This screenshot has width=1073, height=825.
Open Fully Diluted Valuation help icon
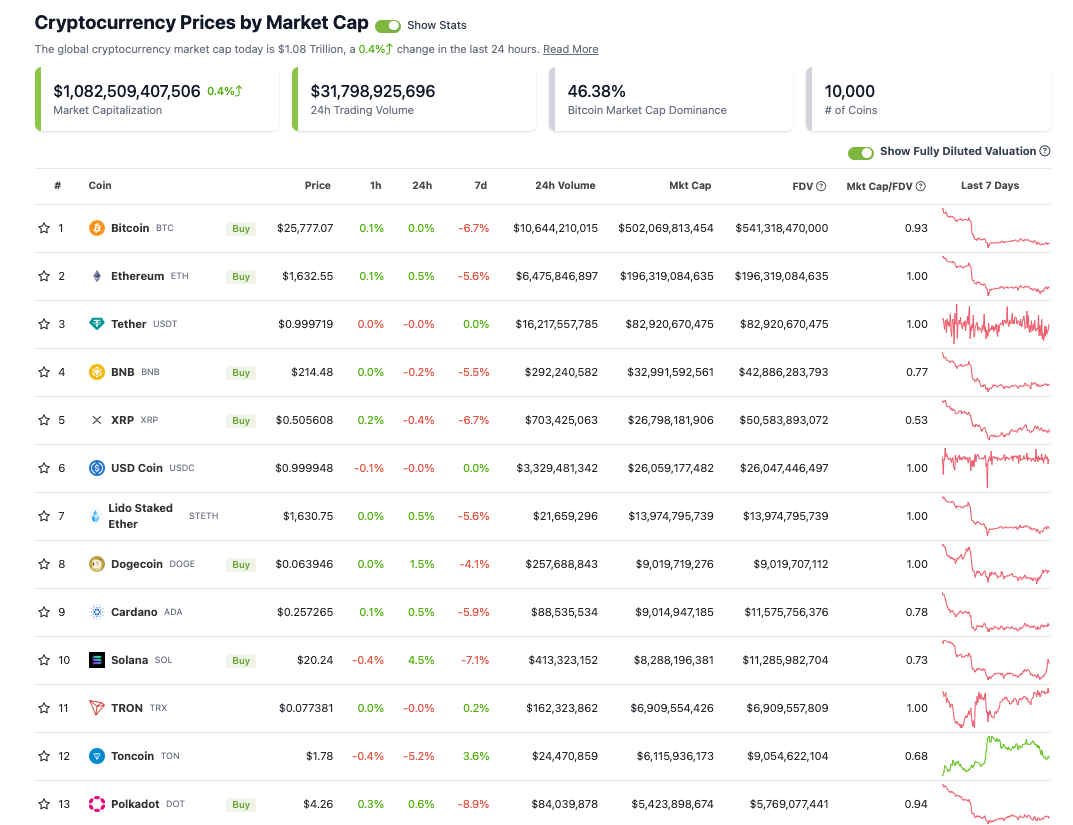tap(1044, 151)
